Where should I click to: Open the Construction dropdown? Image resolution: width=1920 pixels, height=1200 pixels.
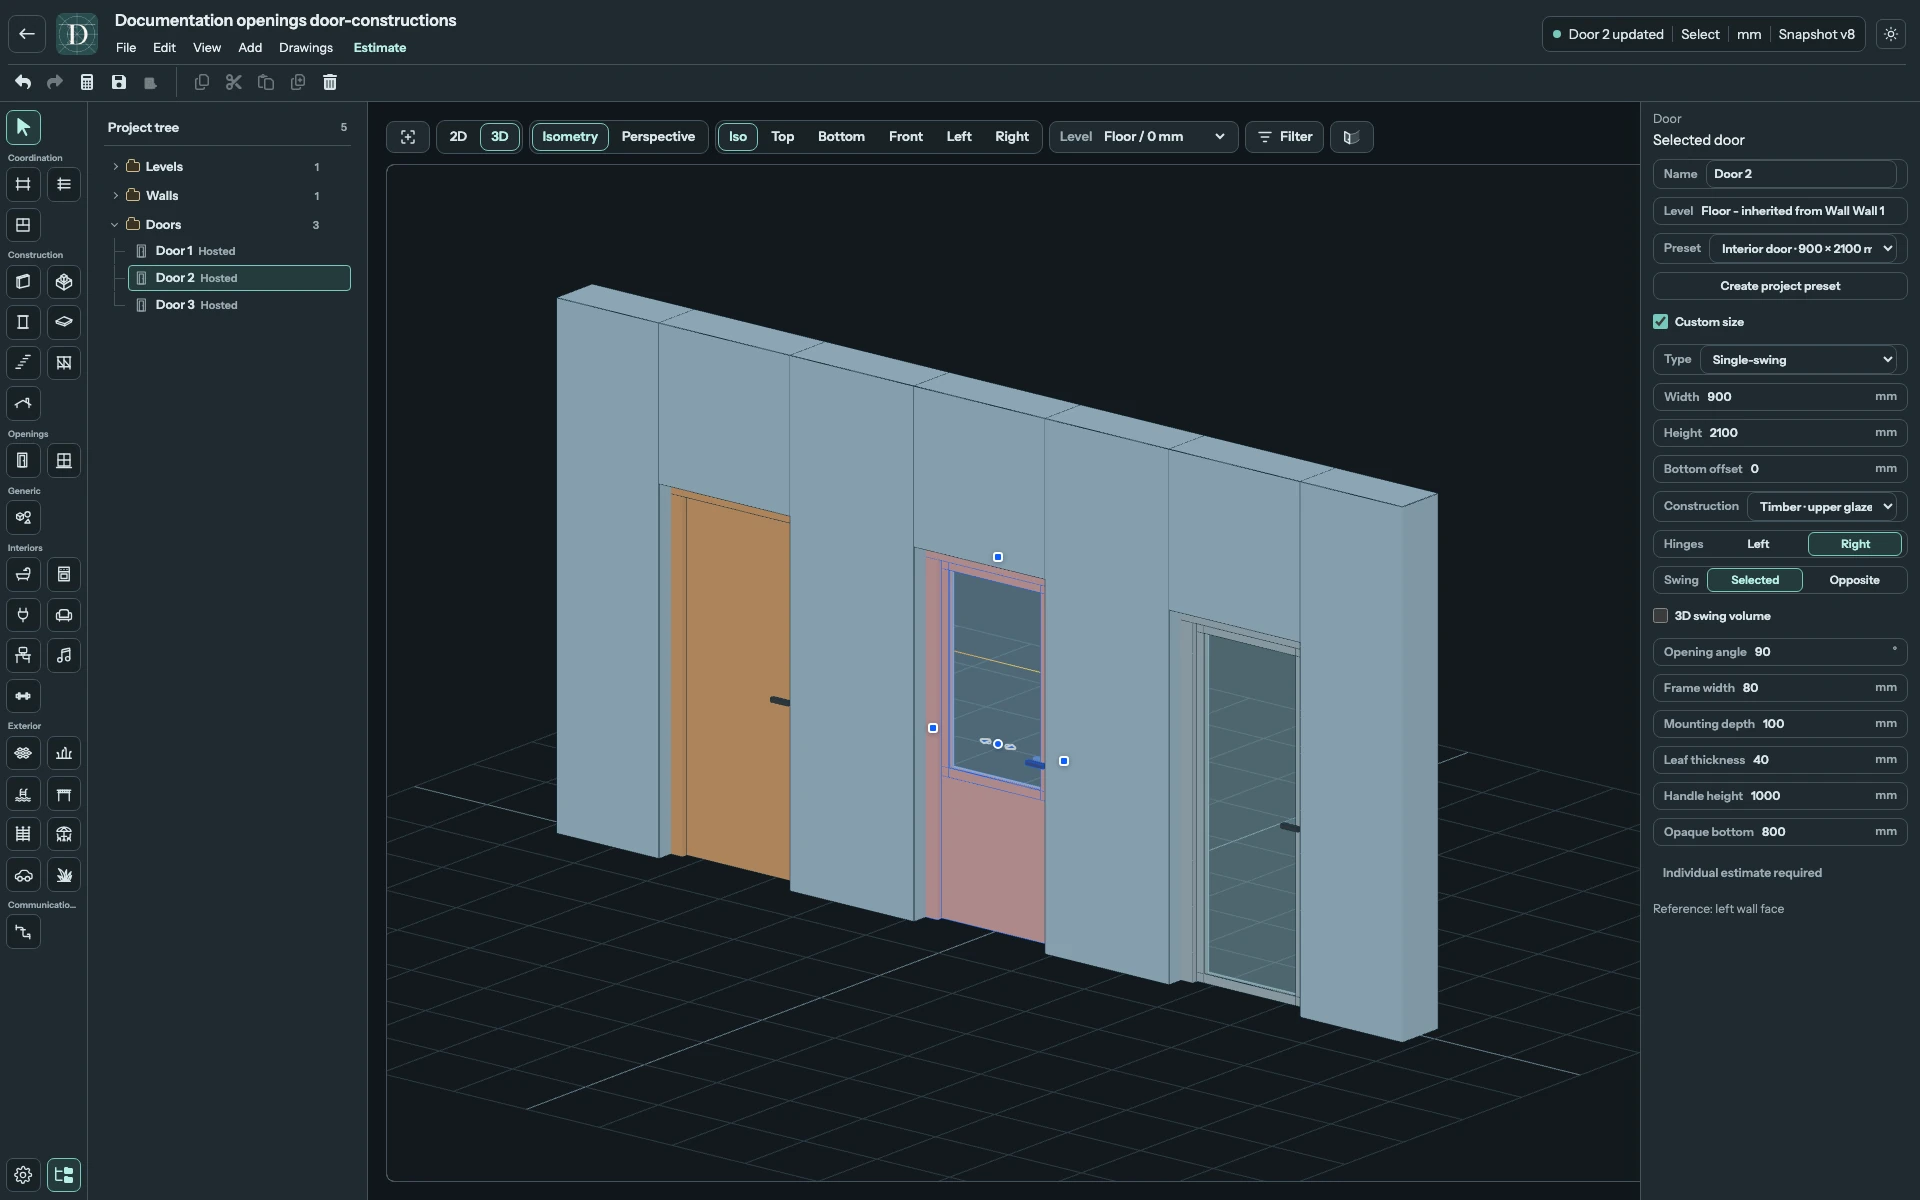click(1822, 507)
